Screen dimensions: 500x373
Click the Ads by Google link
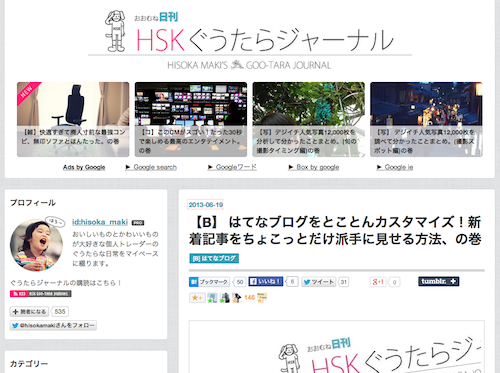coord(84,167)
